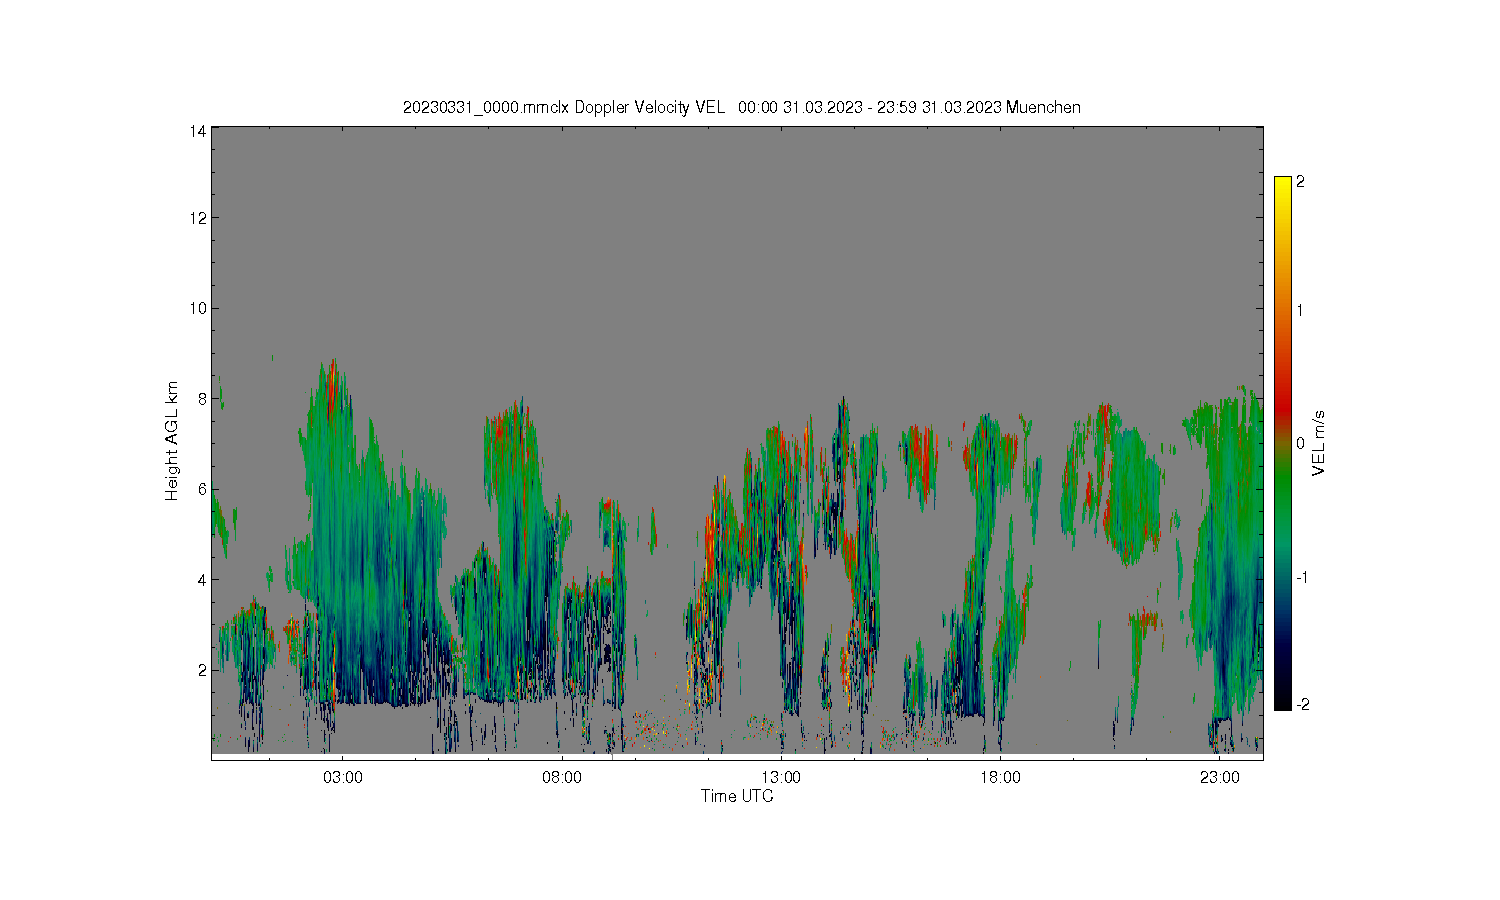
Task: Click the height axis label '8'
Action: point(202,398)
